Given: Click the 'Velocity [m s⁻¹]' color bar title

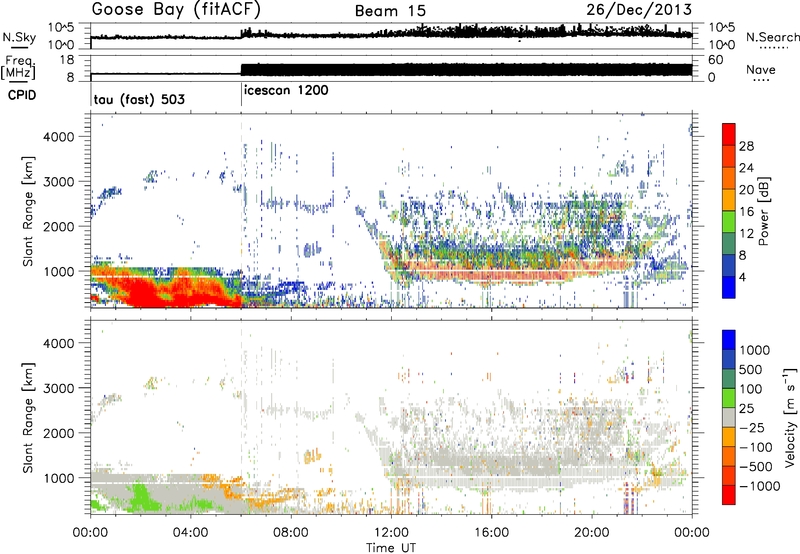Looking at the screenshot, I should [790, 417].
